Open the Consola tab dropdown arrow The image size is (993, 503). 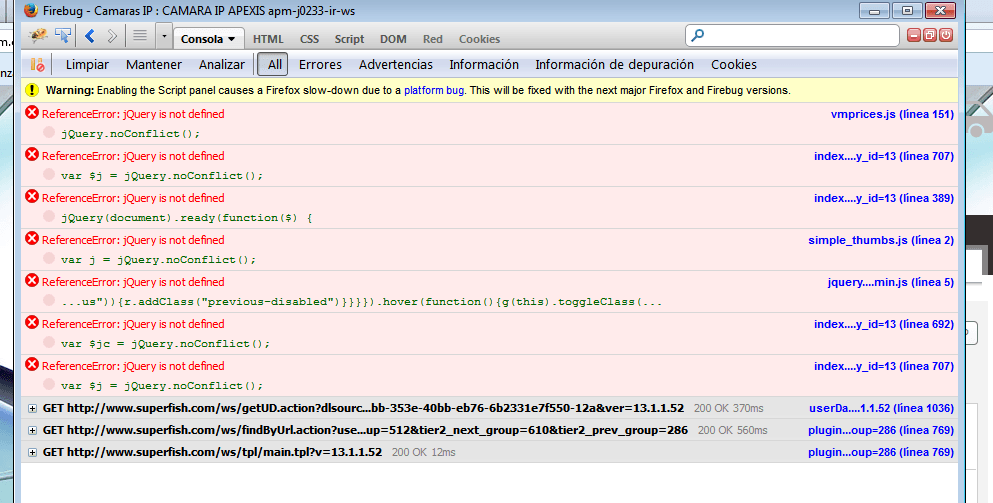[x=232, y=39]
